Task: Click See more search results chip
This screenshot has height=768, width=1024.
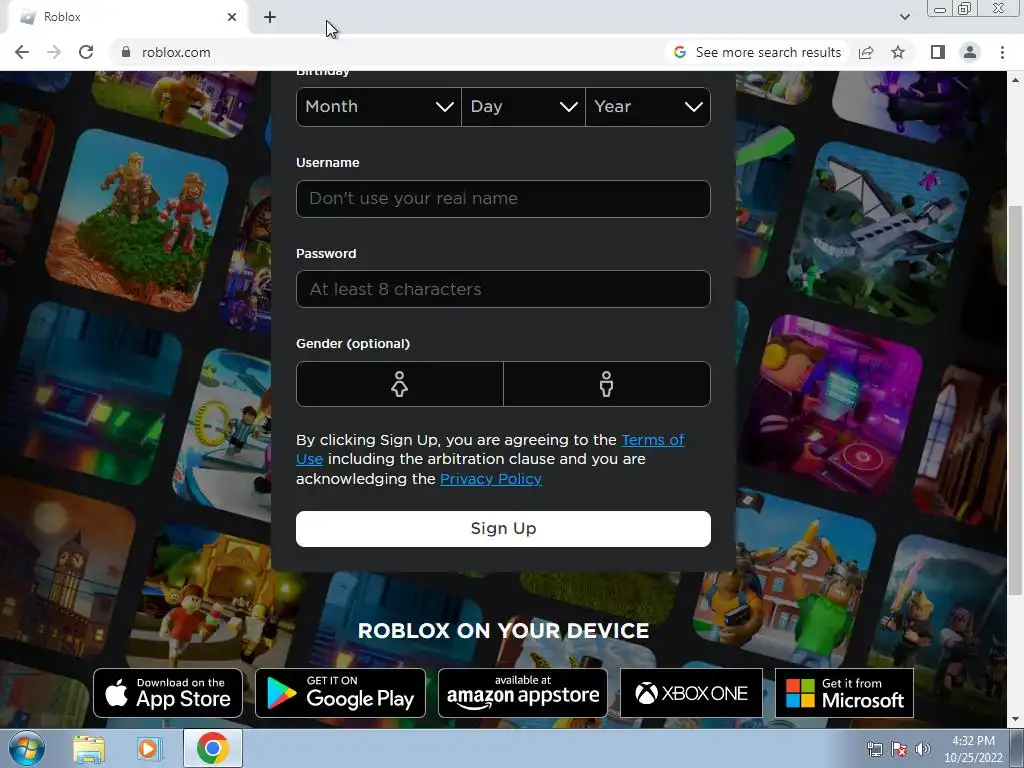Action: (x=758, y=52)
